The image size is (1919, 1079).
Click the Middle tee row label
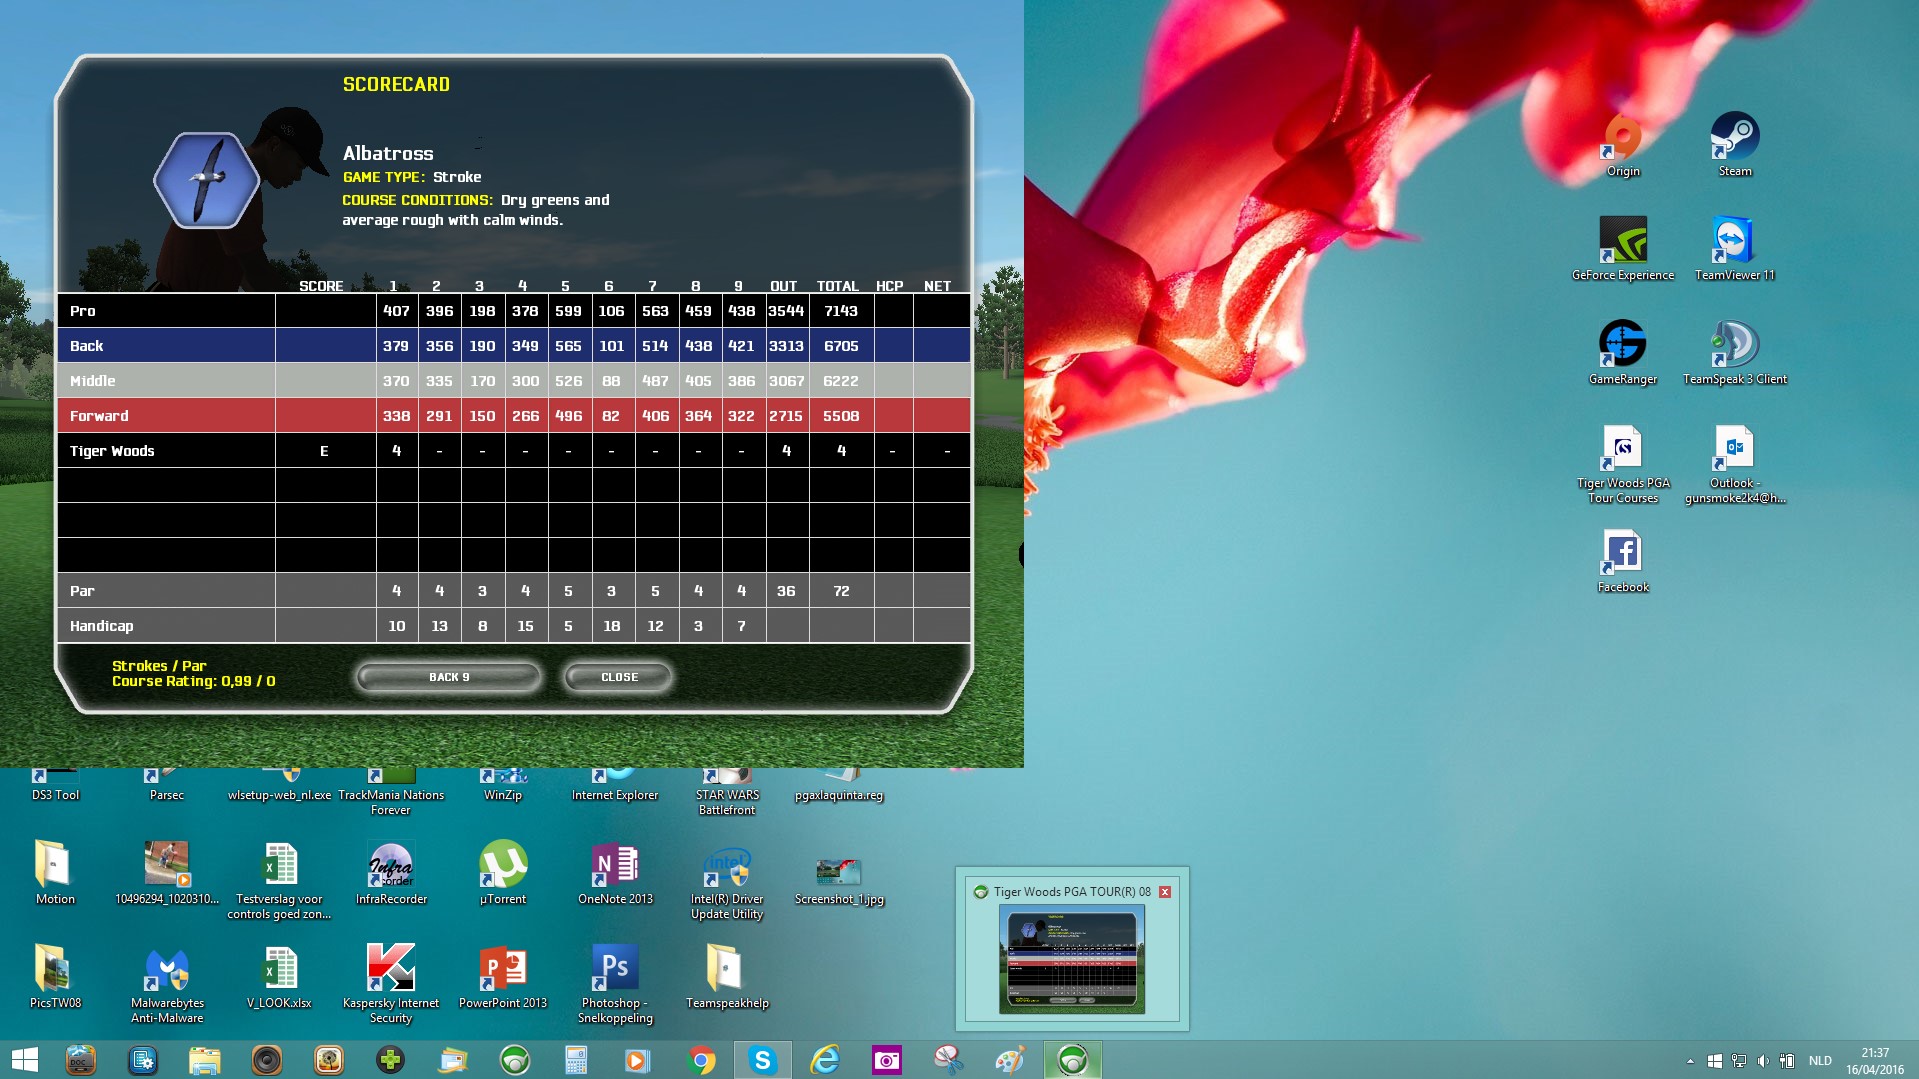click(92, 381)
